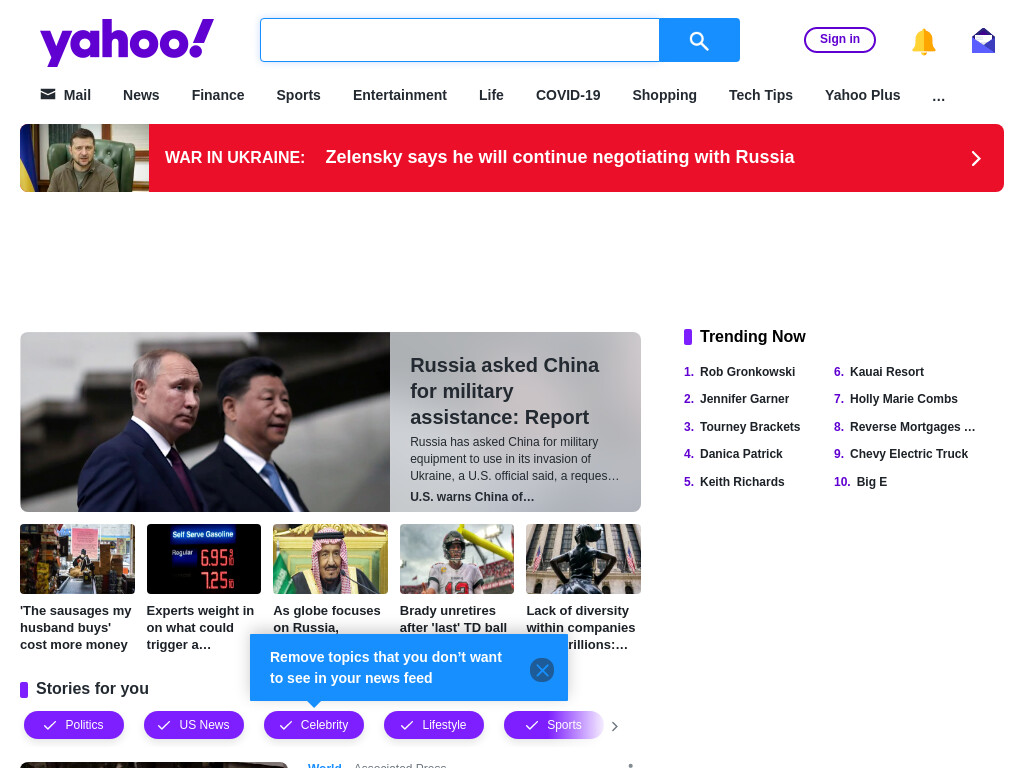Expand more navigation items via ellipsis
1024x768 pixels.
point(938,97)
